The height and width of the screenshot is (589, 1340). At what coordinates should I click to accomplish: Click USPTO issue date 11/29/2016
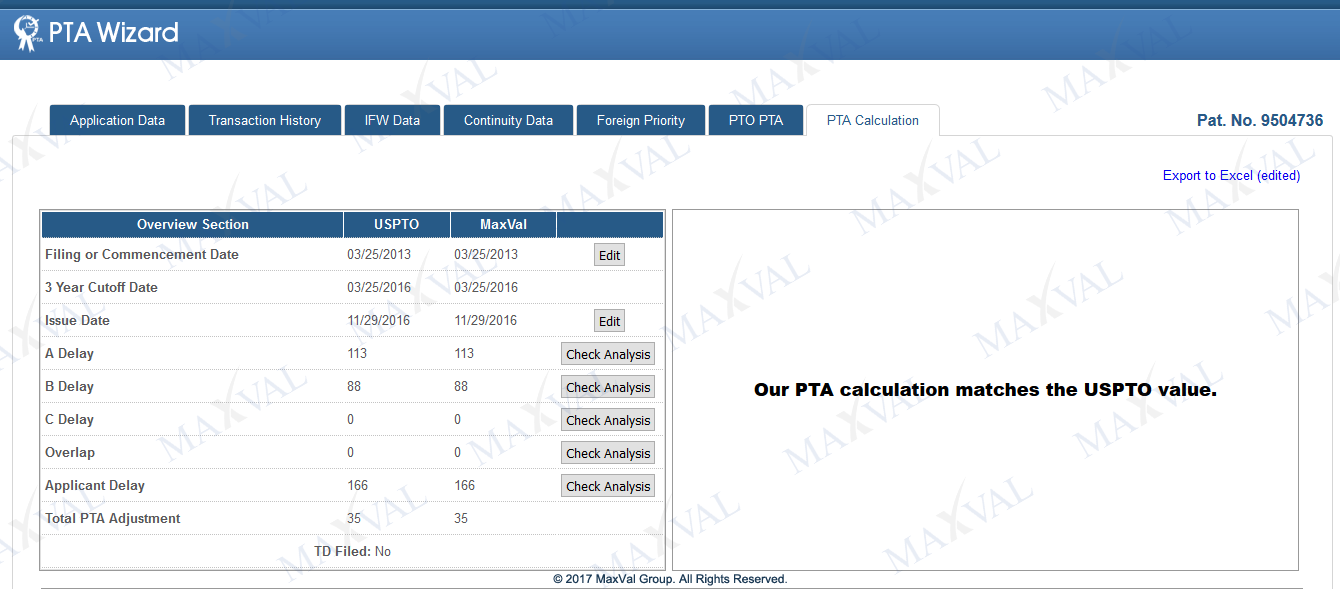pyautogui.click(x=379, y=320)
